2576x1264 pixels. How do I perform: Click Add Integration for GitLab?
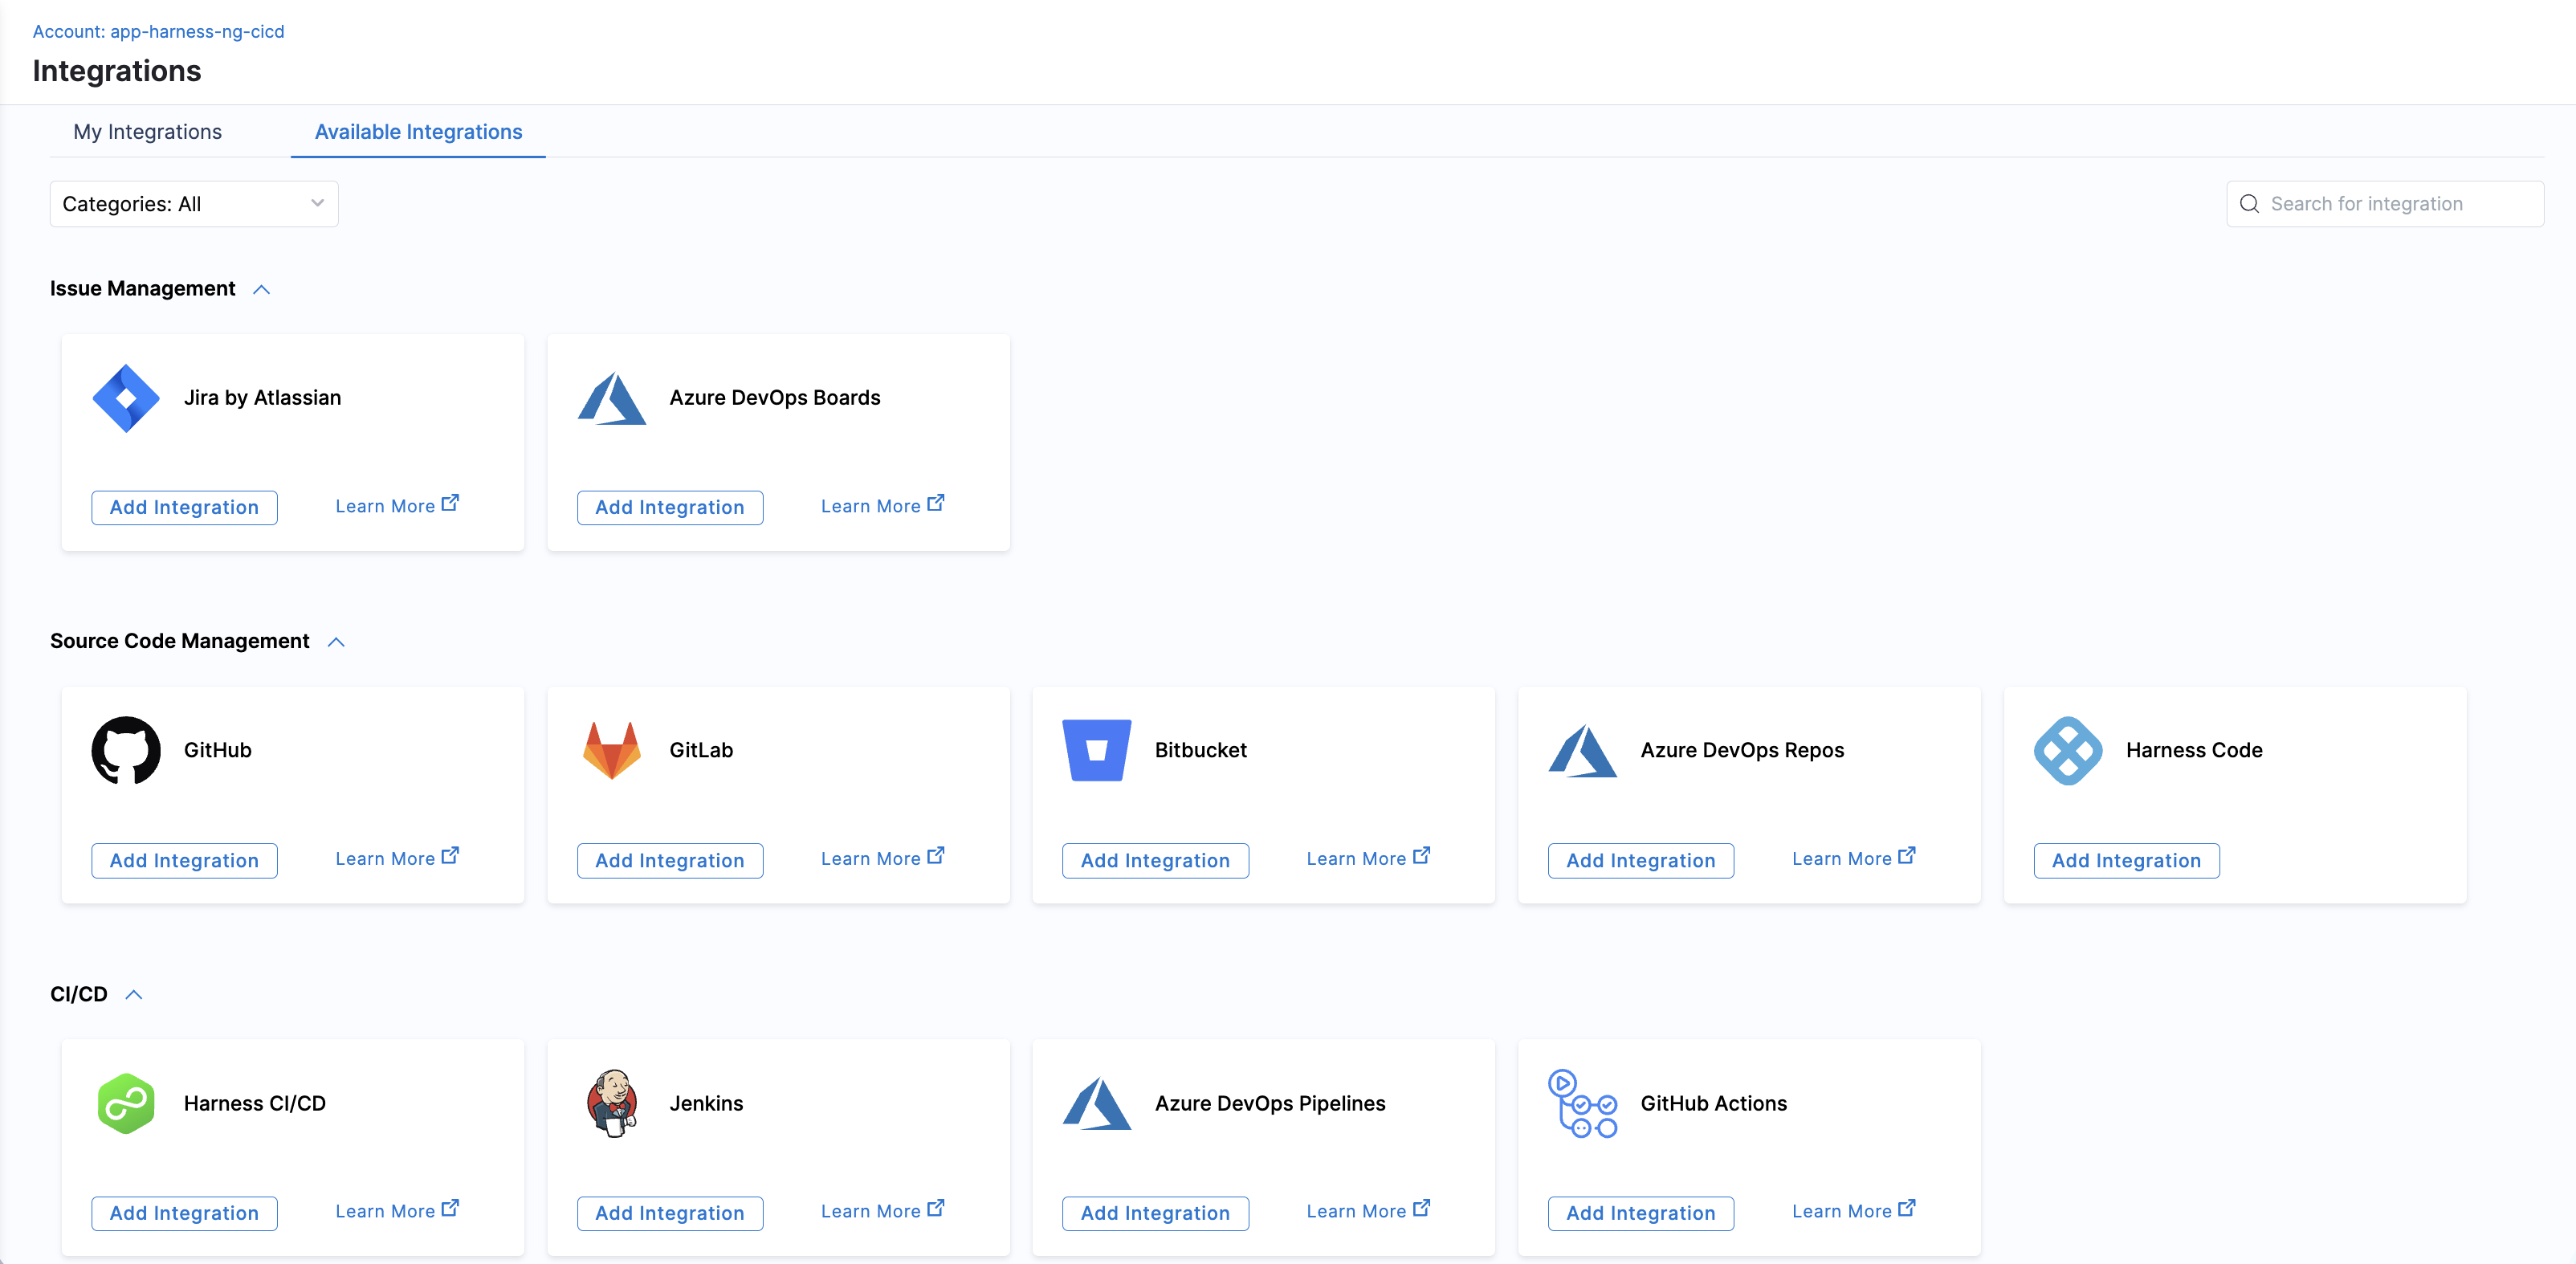(669, 860)
